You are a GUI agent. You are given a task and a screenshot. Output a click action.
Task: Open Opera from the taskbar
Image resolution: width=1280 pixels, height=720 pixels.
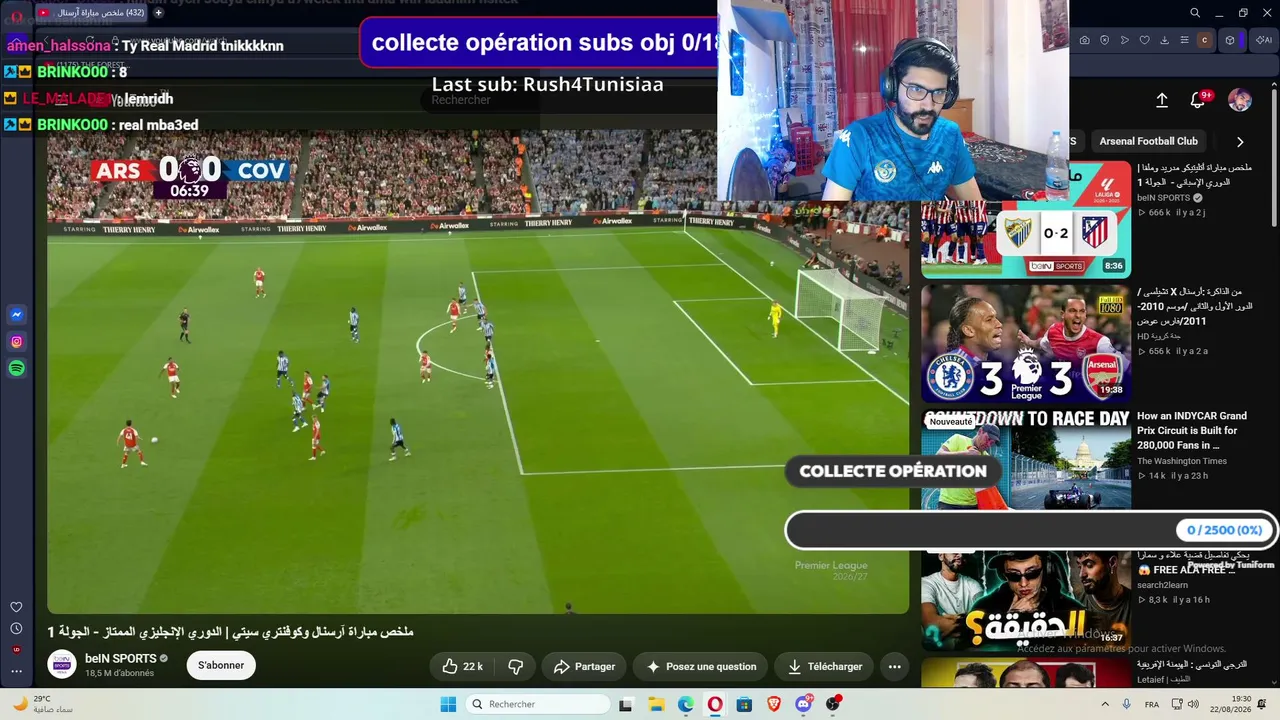click(x=715, y=704)
